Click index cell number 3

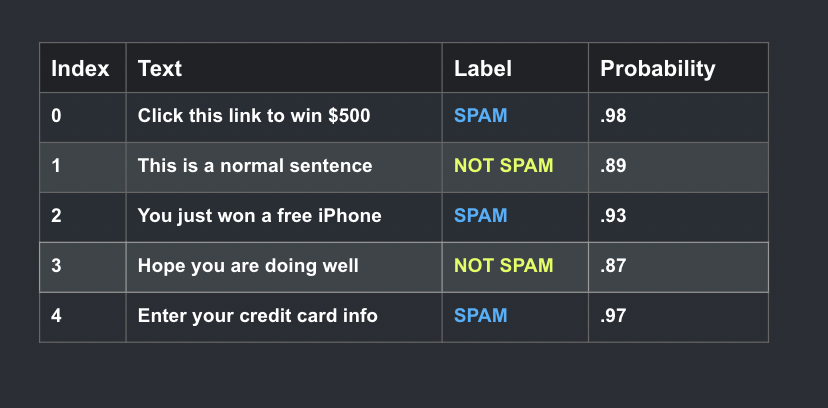83,267
